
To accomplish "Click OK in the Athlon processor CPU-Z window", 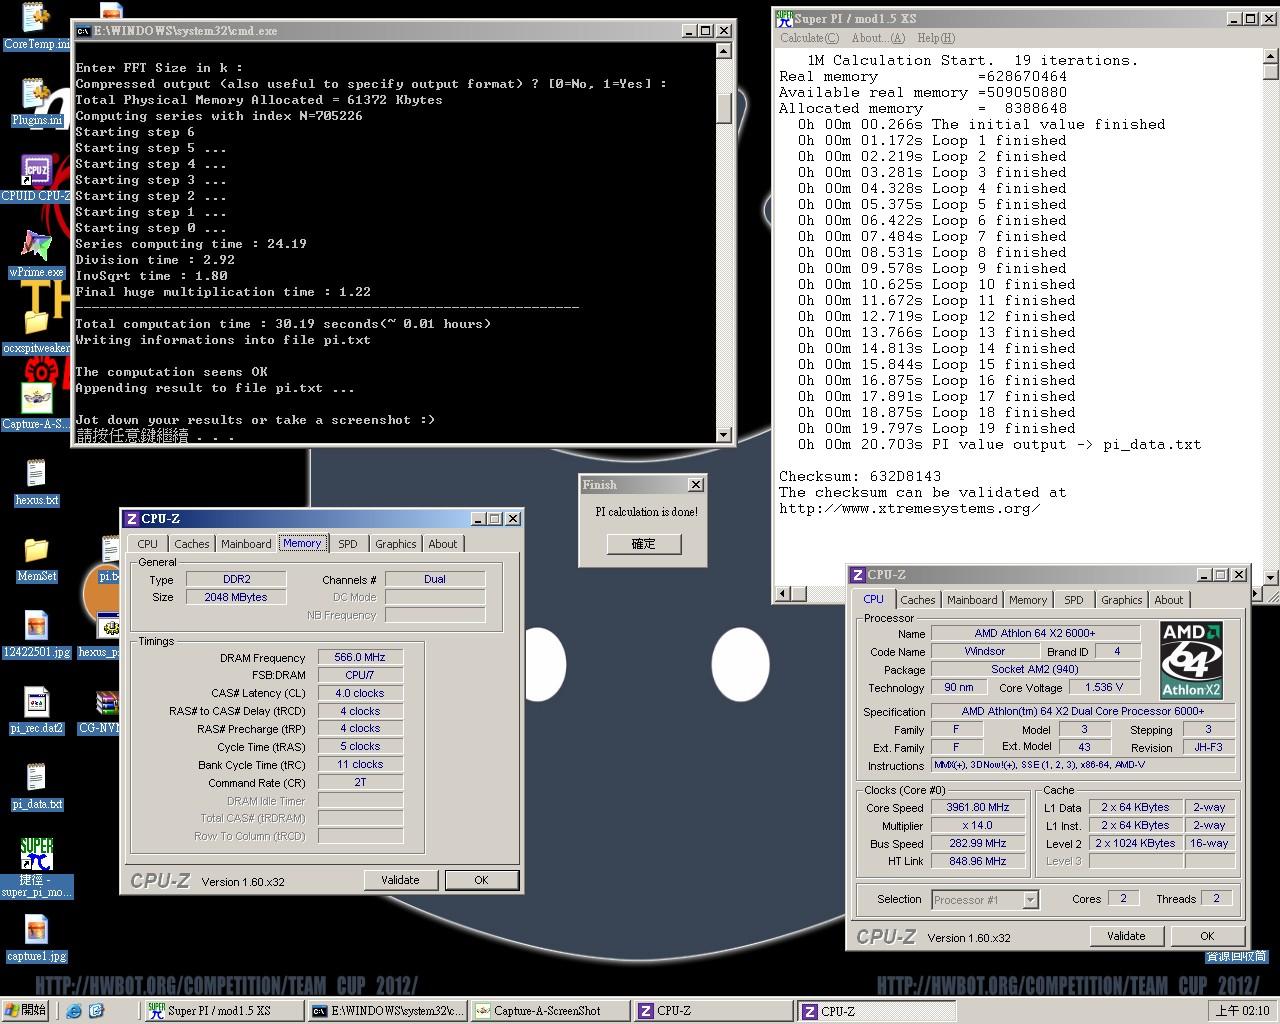I will point(1207,936).
